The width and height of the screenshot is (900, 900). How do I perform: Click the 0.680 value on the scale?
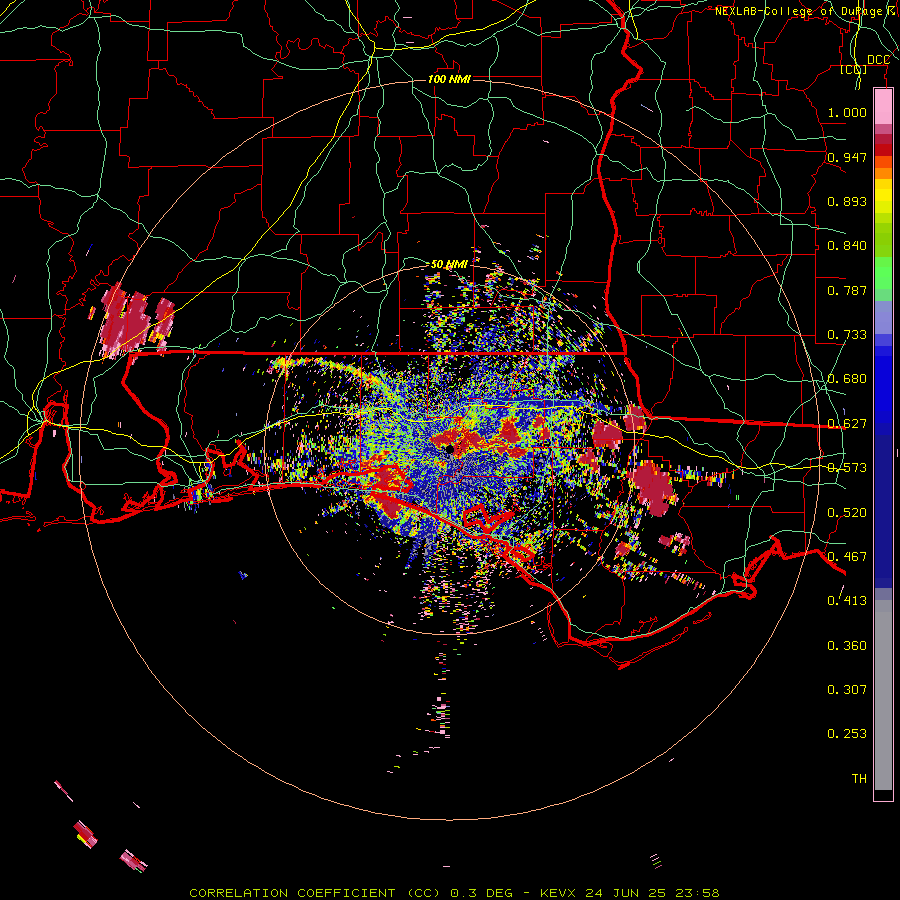click(x=847, y=379)
